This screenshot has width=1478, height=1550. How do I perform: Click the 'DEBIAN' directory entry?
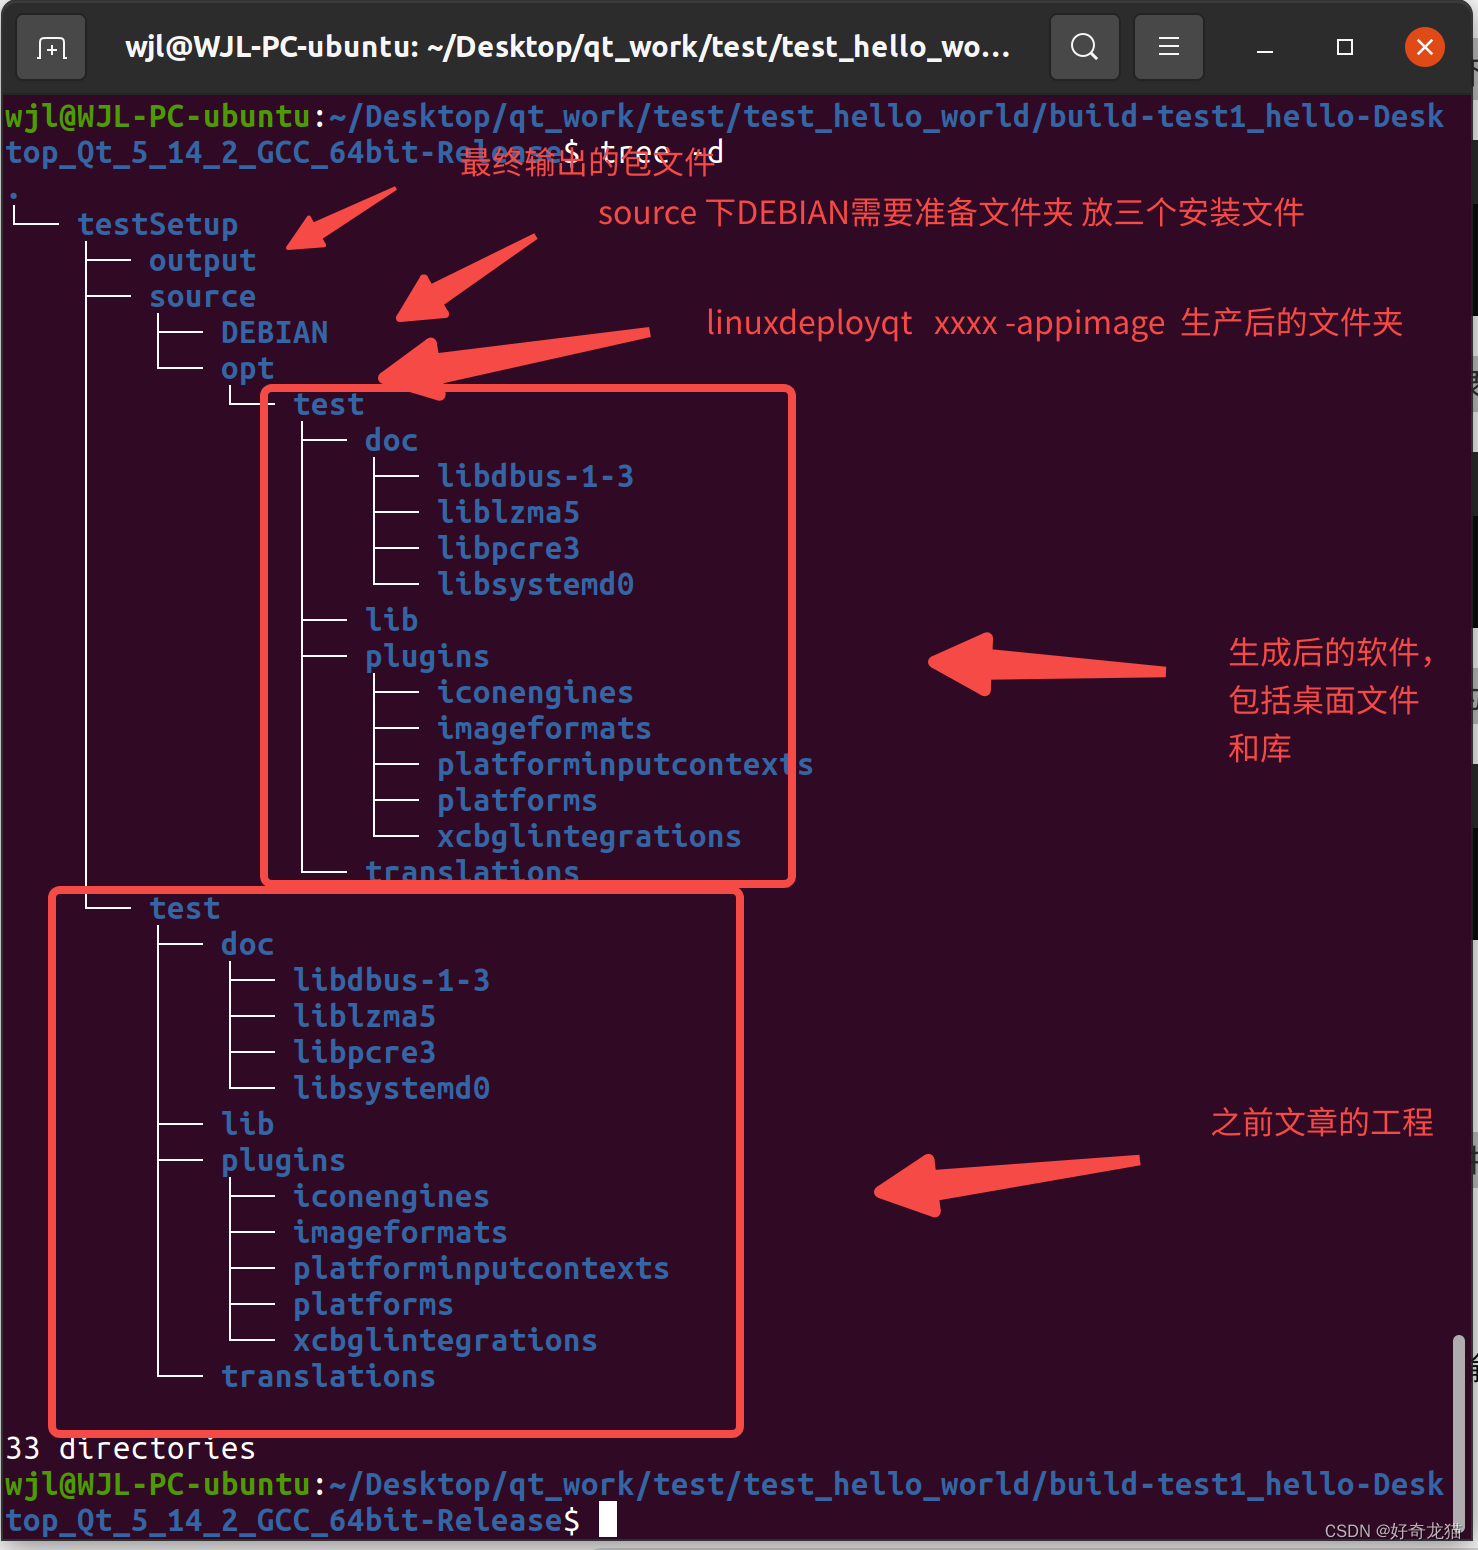(x=275, y=333)
